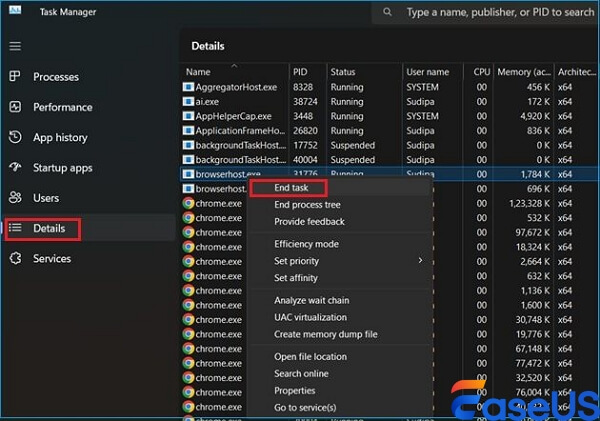Viewport: 600px width, 421px height.
Task: Click Open file location menu entry
Action: [x=310, y=357]
